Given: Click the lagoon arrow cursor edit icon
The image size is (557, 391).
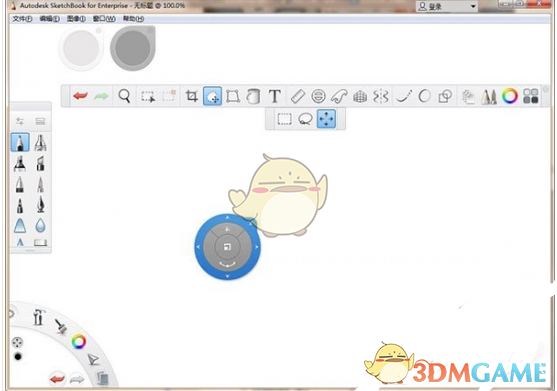Looking at the screenshot, I should [x=93, y=359].
